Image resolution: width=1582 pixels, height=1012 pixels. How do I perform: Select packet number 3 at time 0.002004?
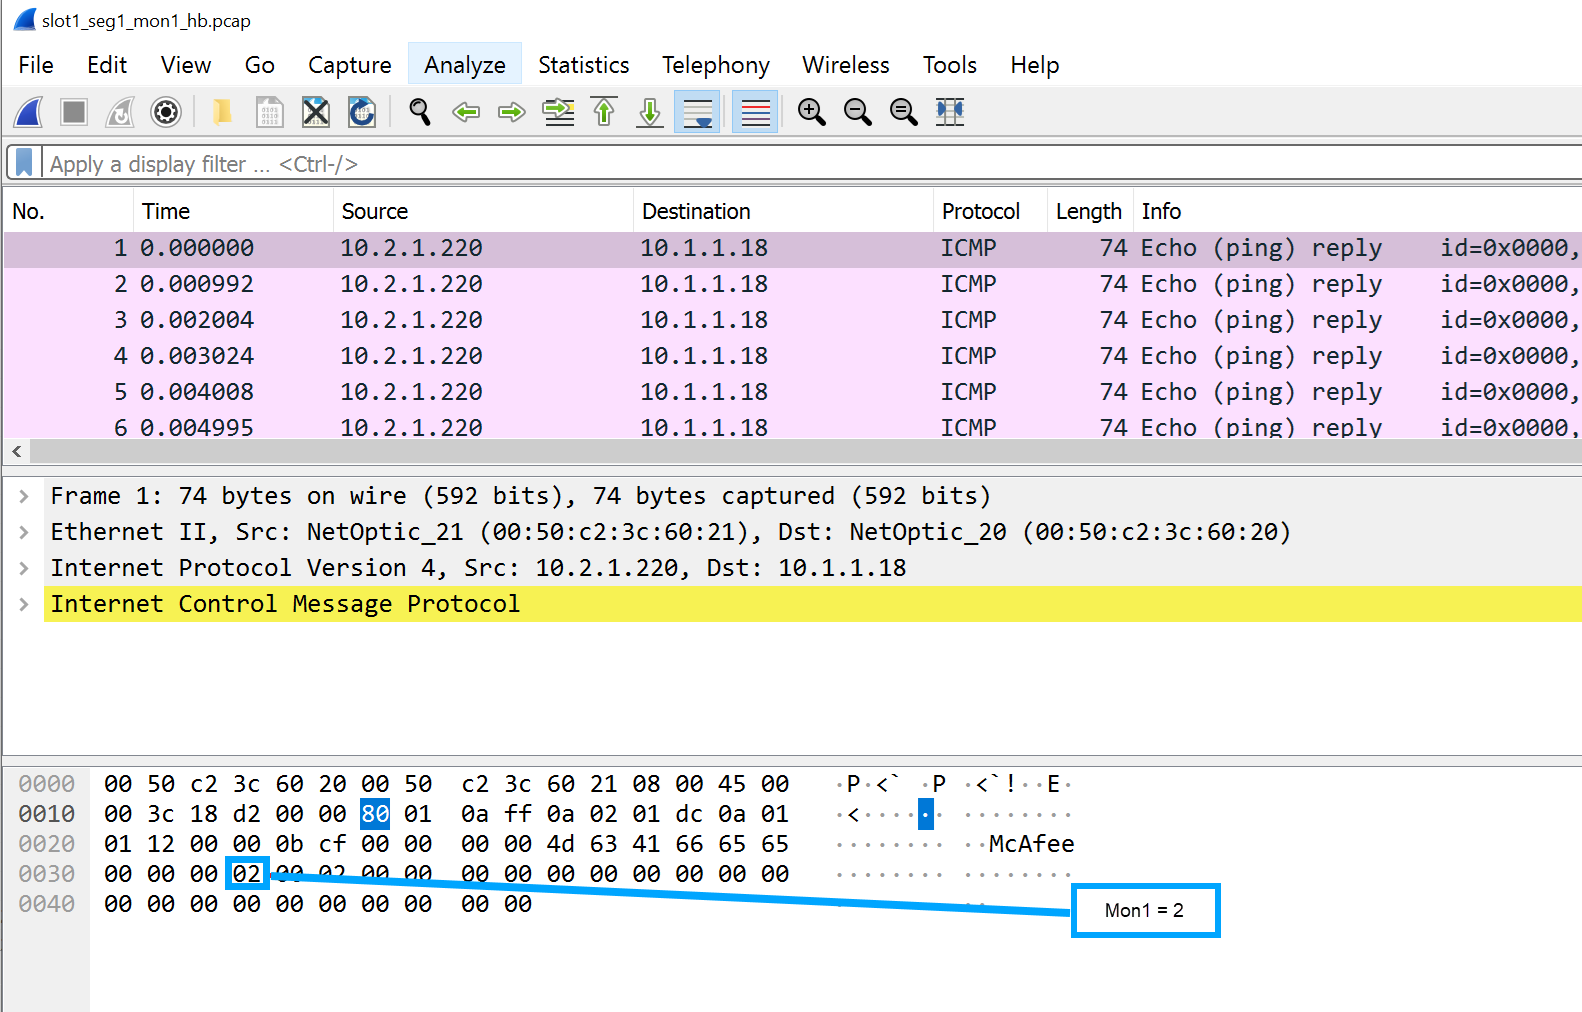coord(792,320)
